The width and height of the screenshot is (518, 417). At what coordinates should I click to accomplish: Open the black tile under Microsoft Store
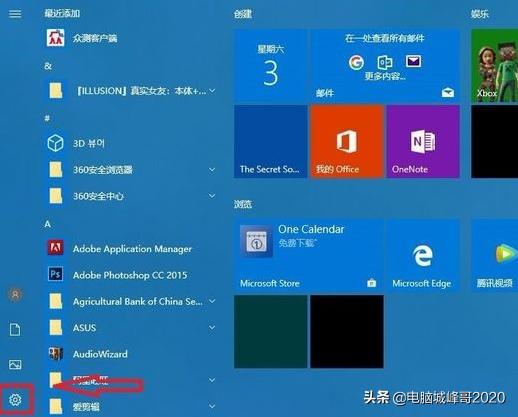(347, 331)
